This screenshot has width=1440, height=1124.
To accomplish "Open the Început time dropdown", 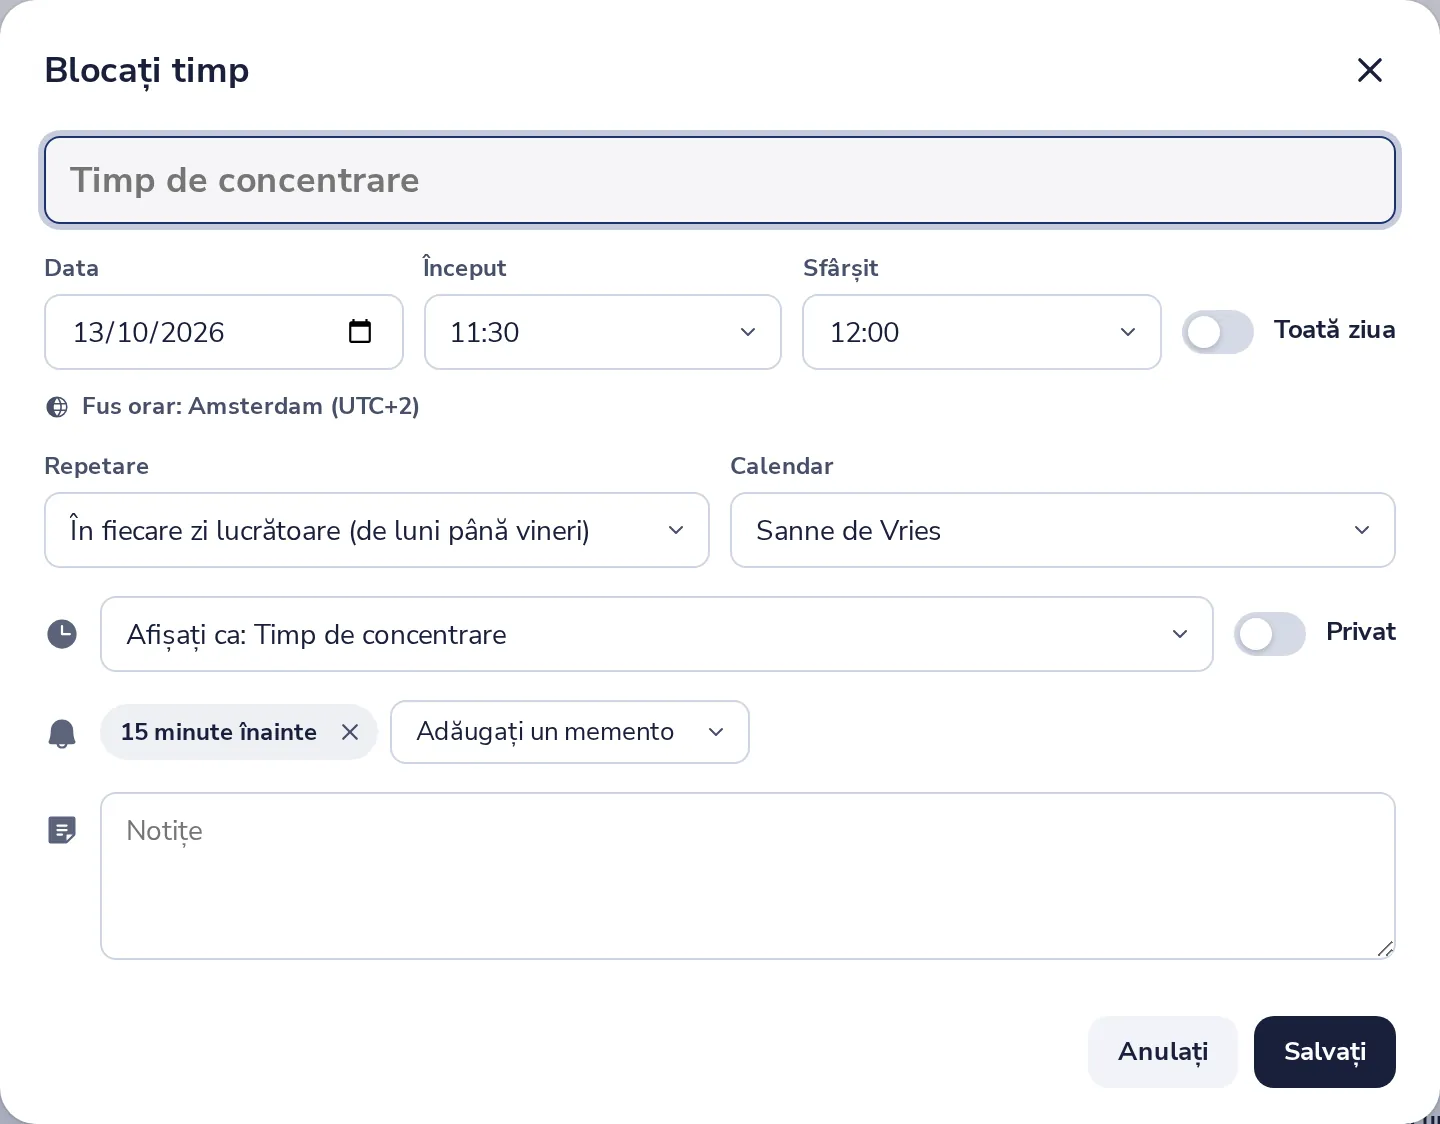I will [x=603, y=332].
